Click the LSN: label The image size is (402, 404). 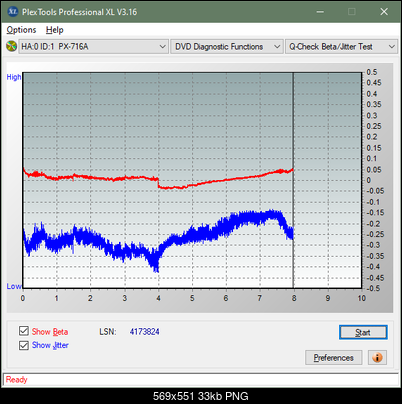point(108,332)
